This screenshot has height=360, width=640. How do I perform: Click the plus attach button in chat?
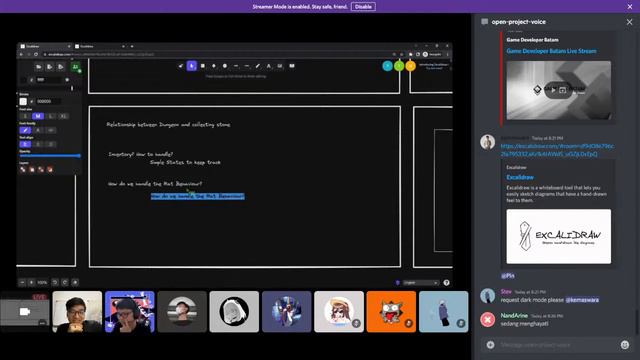pyautogui.click(x=491, y=345)
